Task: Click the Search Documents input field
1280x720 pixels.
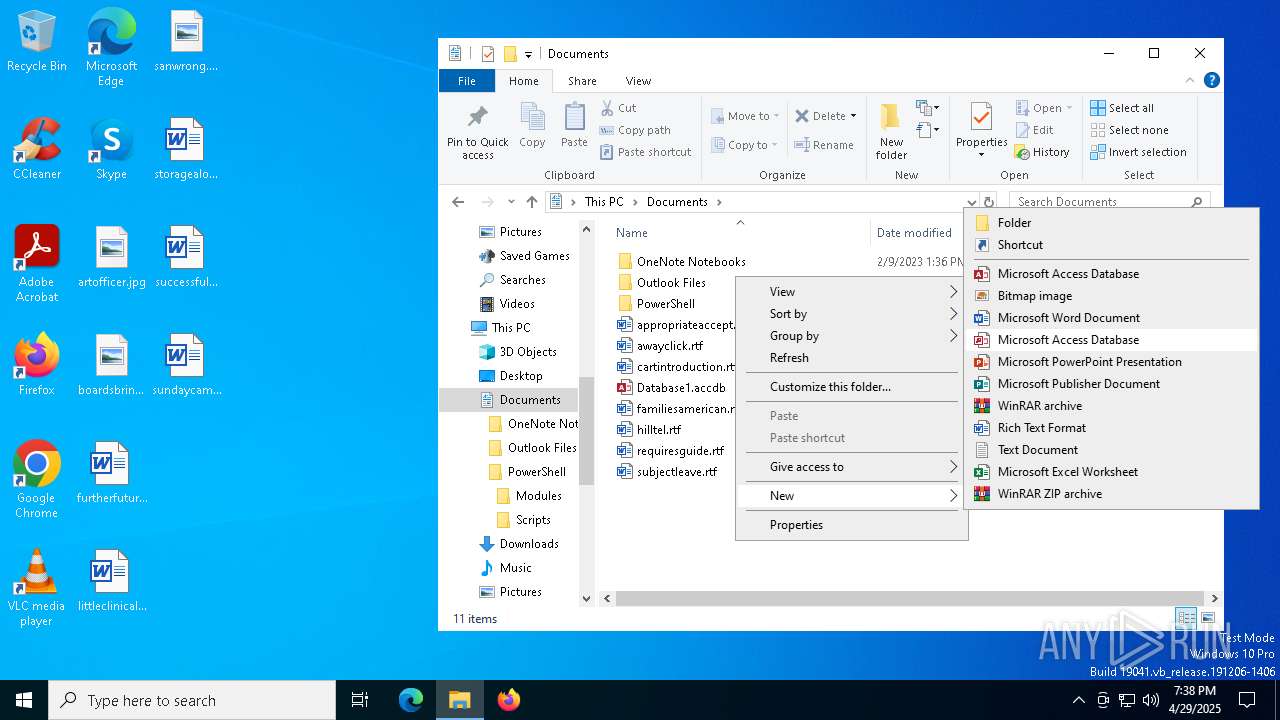Action: click(x=1100, y=201)
